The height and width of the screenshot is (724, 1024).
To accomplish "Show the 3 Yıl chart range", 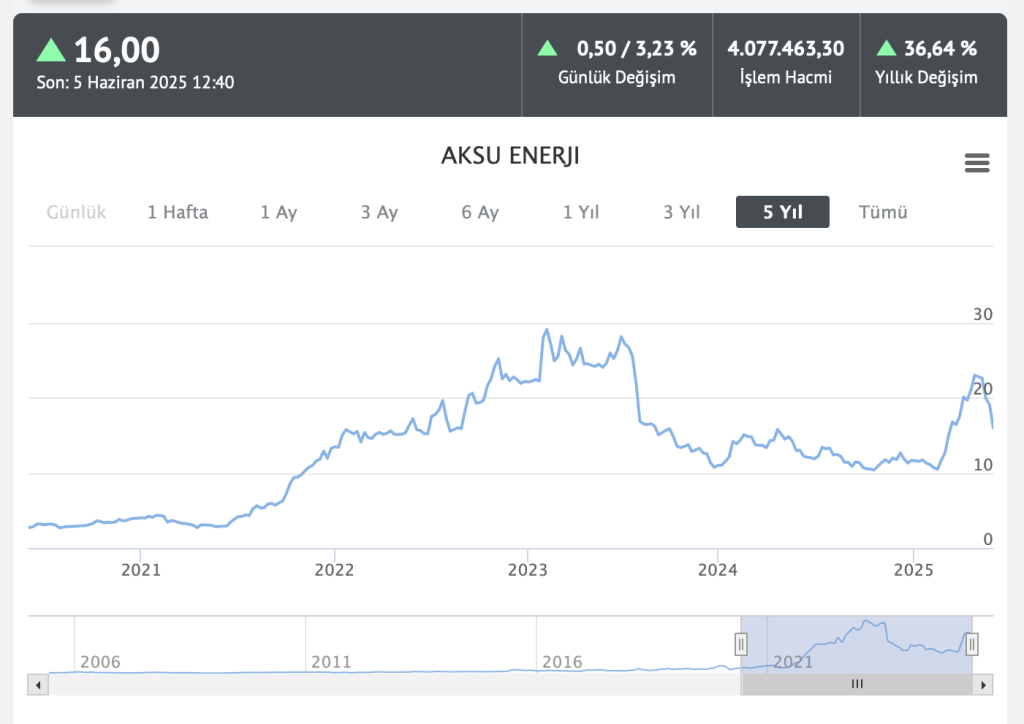I will tap(682, 212).
